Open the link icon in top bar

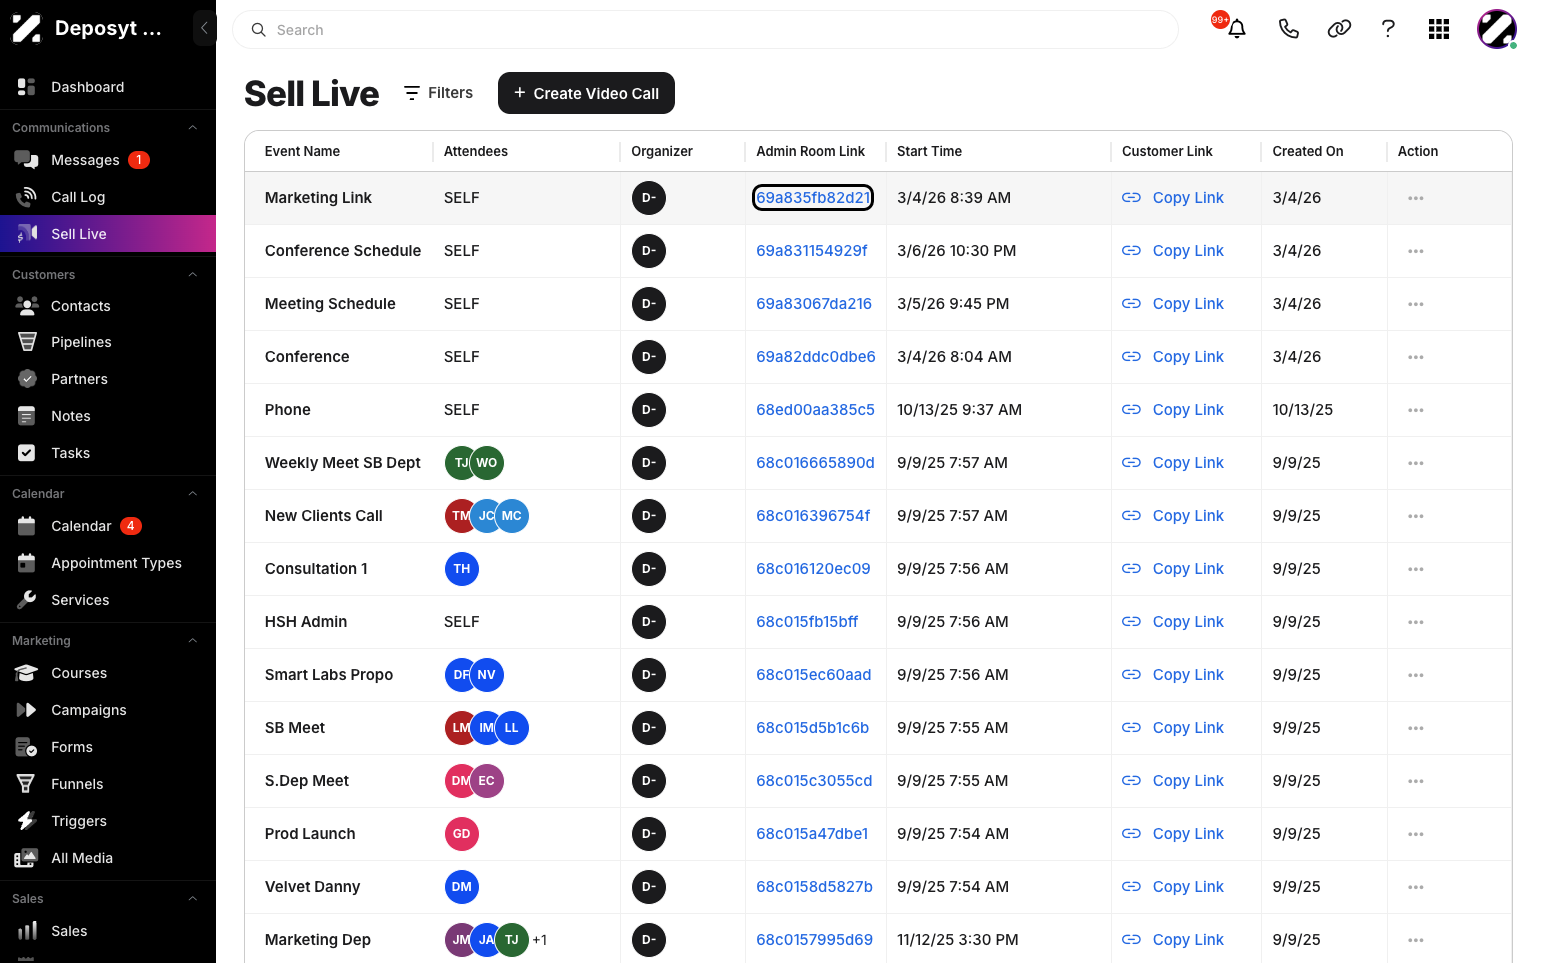(x=1339, y=29)
